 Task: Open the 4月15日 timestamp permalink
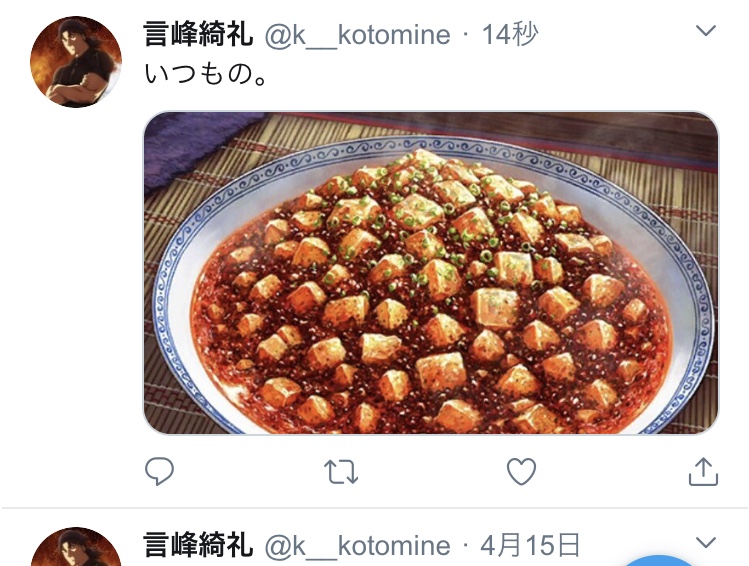tap(530, 545)
